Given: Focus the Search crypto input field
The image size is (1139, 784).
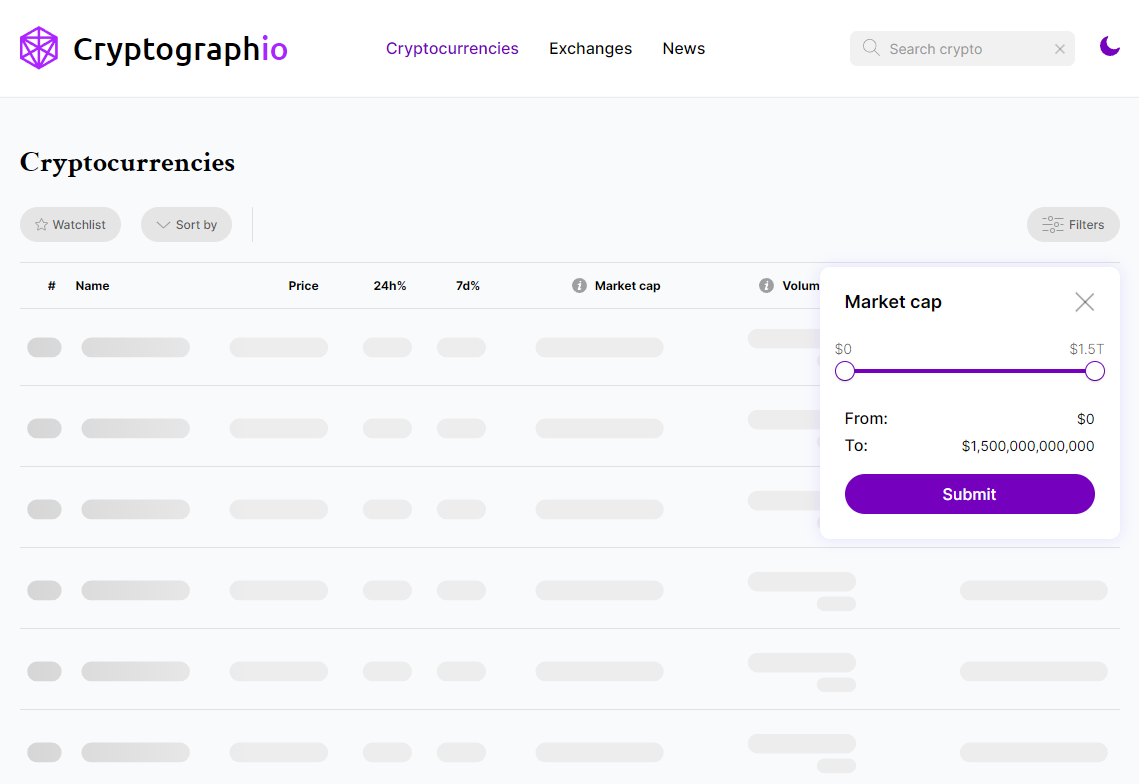Looking at the screenshot, I should pos(962,49).
